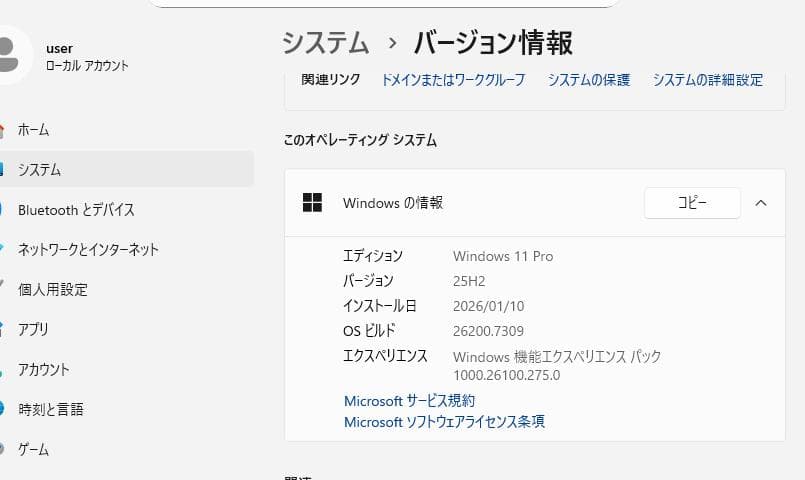Open ドメインまたはワークグループ link

tap(453, 80)
